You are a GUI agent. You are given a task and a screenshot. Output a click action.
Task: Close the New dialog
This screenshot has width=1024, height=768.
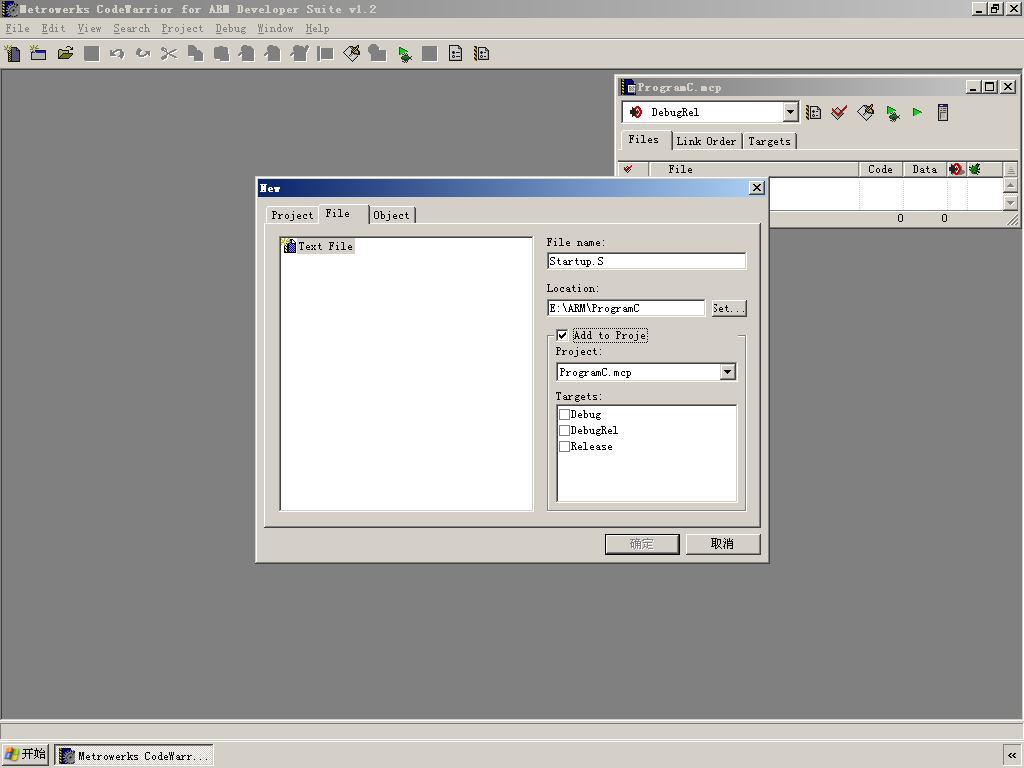coord(757,188)
